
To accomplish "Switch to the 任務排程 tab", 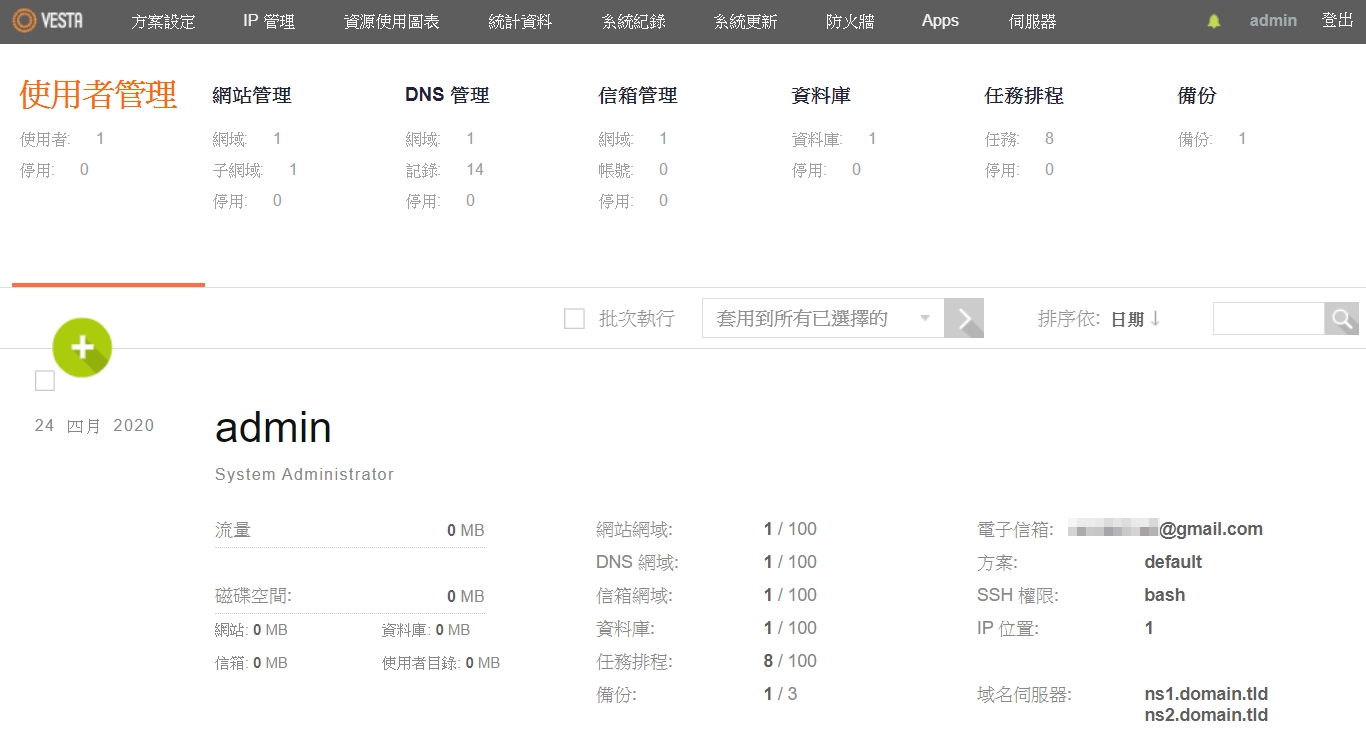I will pyautogui.click(x=1024, y=96).
